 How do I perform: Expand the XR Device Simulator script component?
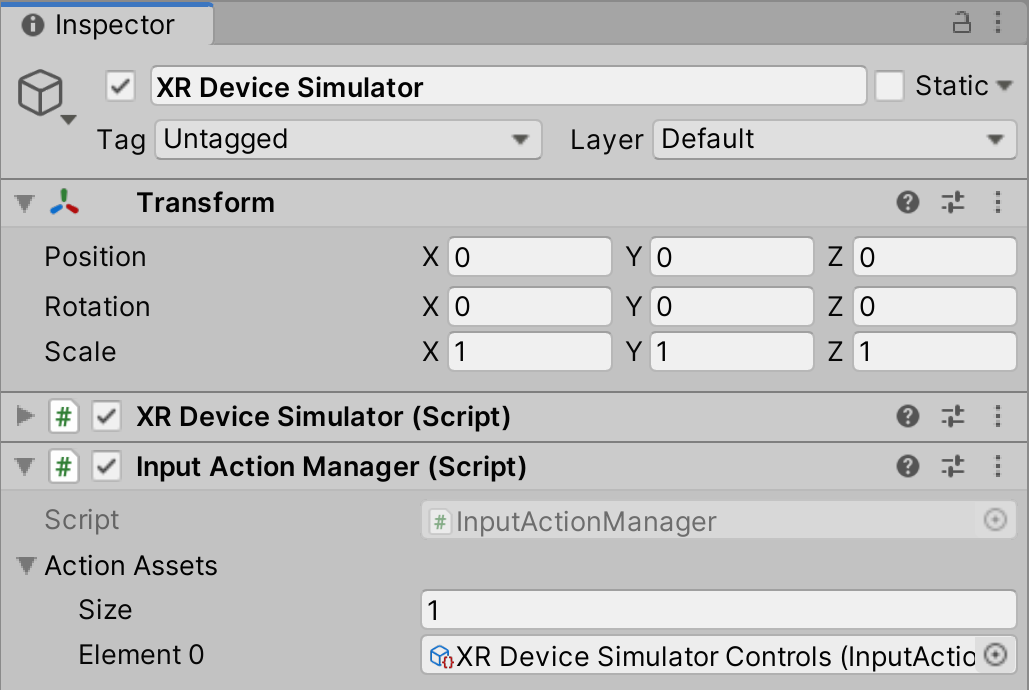point(25,417)
